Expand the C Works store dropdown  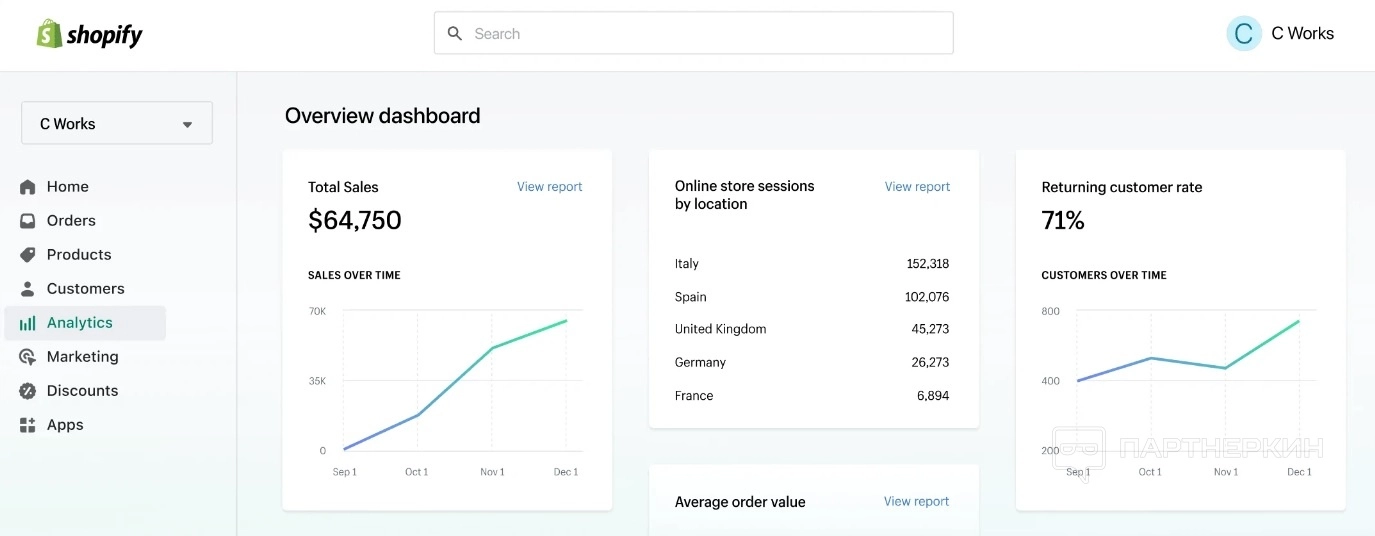[117, 124]
